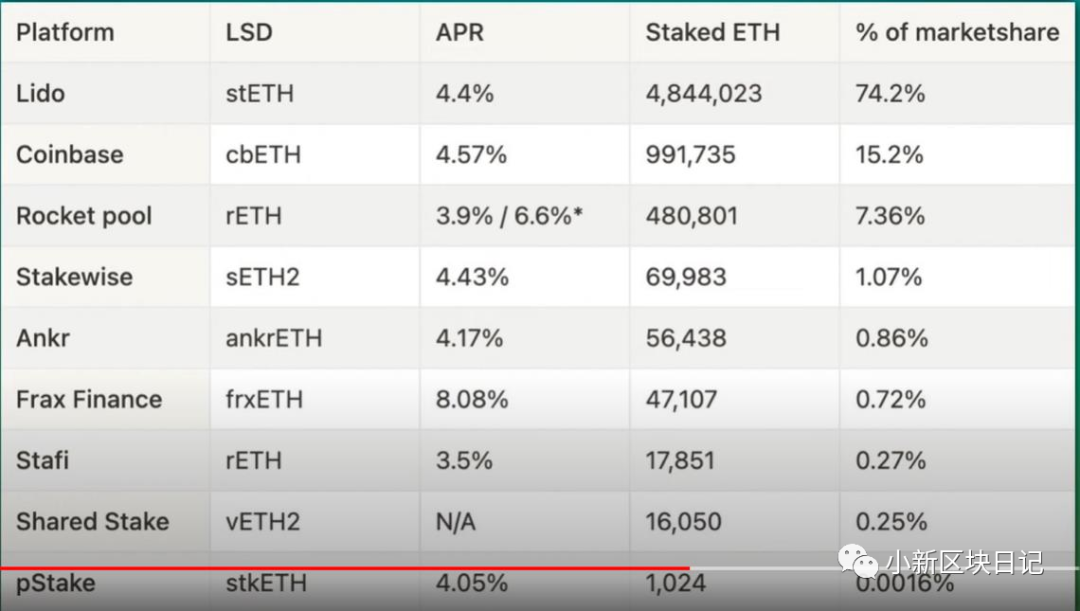Image resolution: width=1080 pixels, height=611 pixels.
Task: Click the Coinbase row name
Action: (x=70, y=154)
